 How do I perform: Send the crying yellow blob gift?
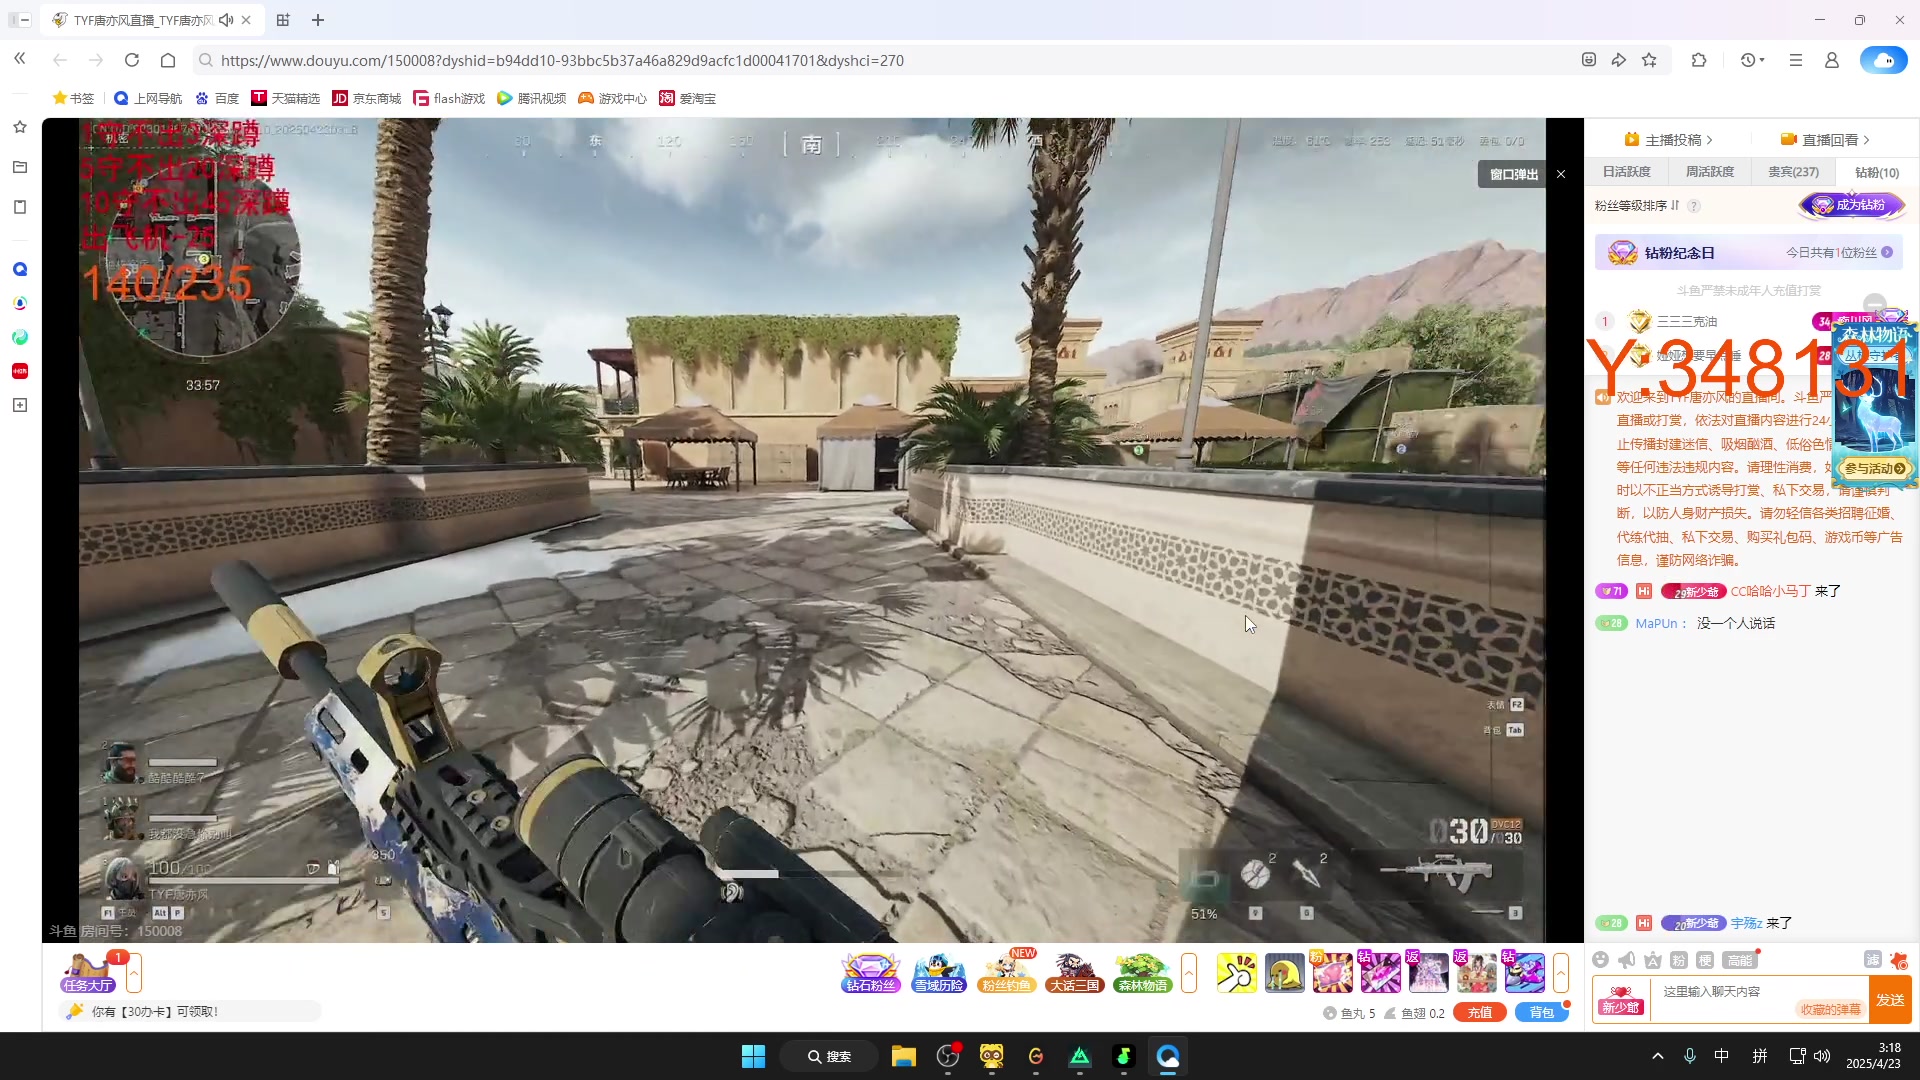[1285, 973]
